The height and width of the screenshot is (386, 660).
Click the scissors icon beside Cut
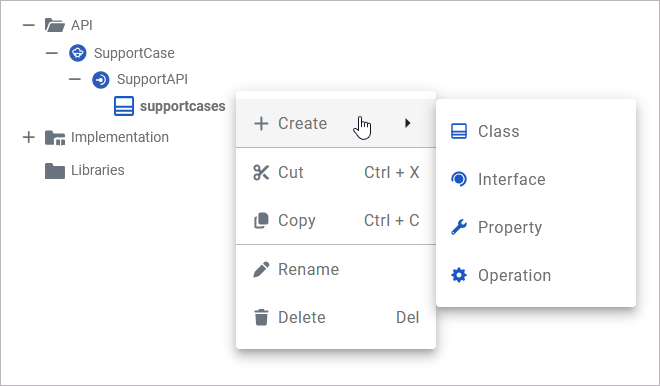261,173
